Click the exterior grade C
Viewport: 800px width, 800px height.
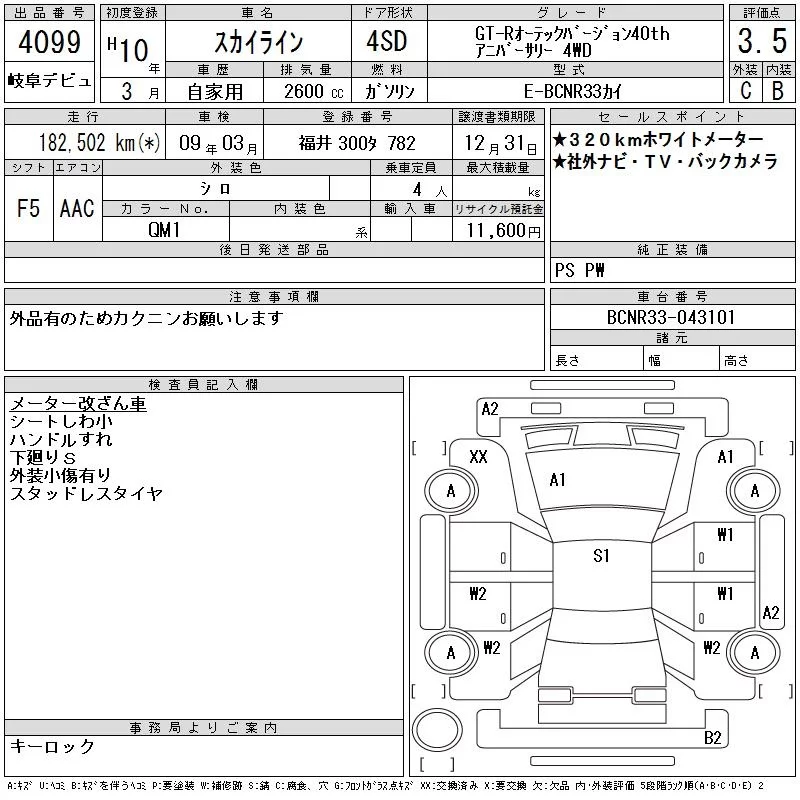(x=745, y=91)
